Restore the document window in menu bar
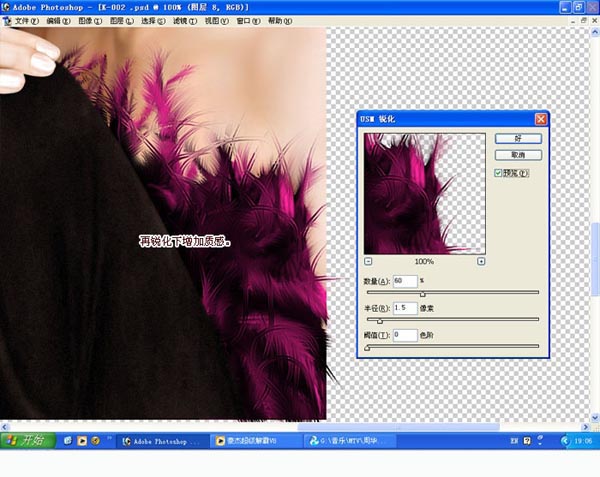This screenshot has height=477, width=600. [584, 21]
